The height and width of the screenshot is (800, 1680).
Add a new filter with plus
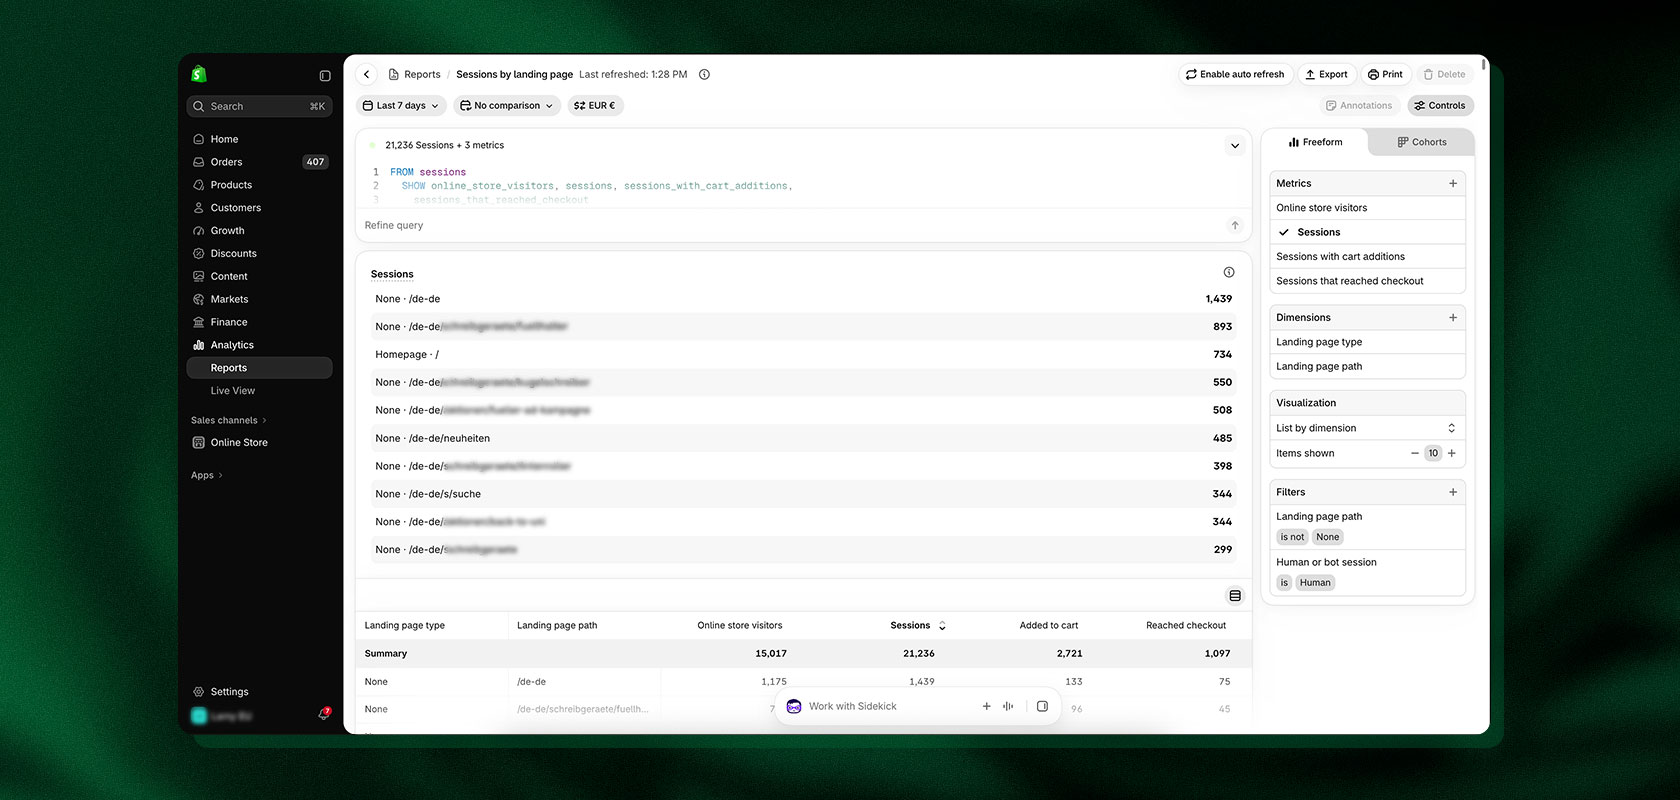tap(1453, 492)
